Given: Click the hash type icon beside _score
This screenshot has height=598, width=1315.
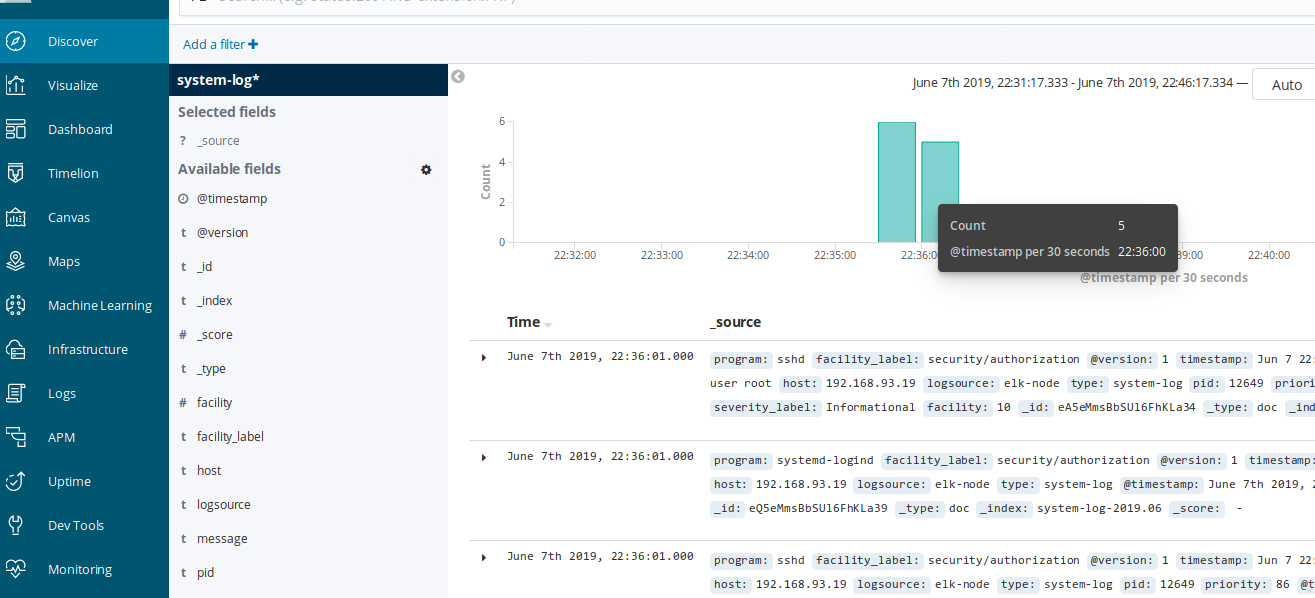Looking at the screenshot, I should click(x=183, y=335).
